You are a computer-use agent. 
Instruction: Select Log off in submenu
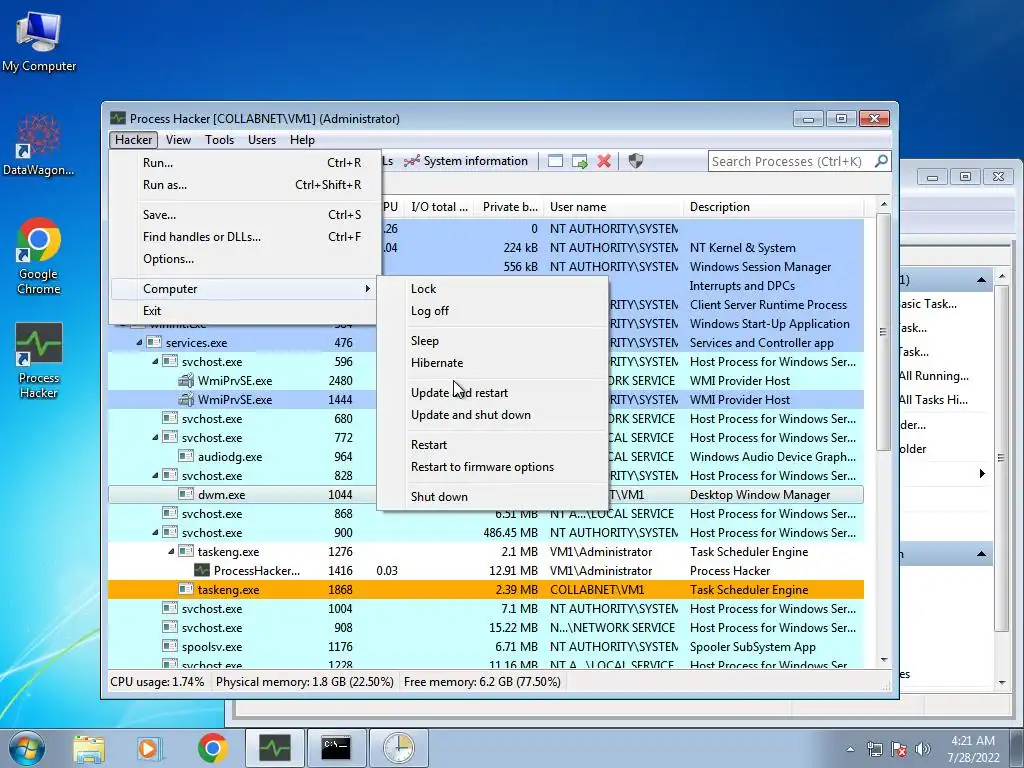coord(493,311)
